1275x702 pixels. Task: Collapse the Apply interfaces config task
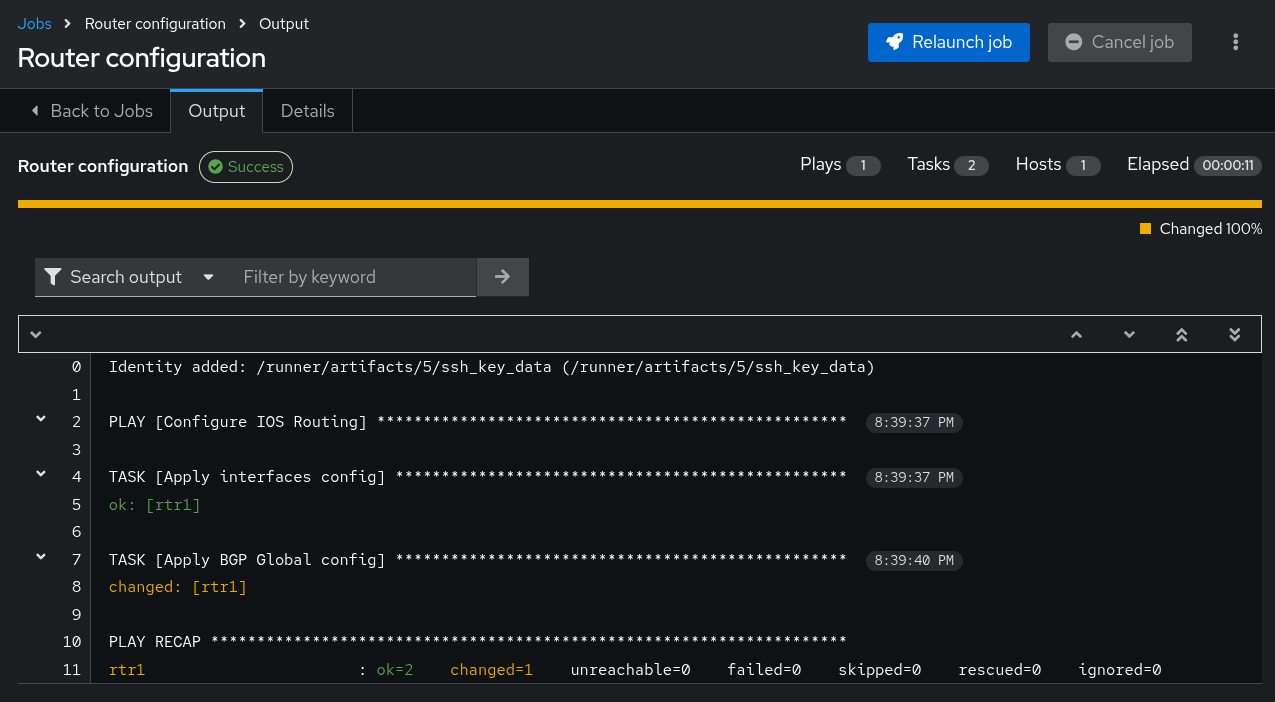tap(41, 474)
